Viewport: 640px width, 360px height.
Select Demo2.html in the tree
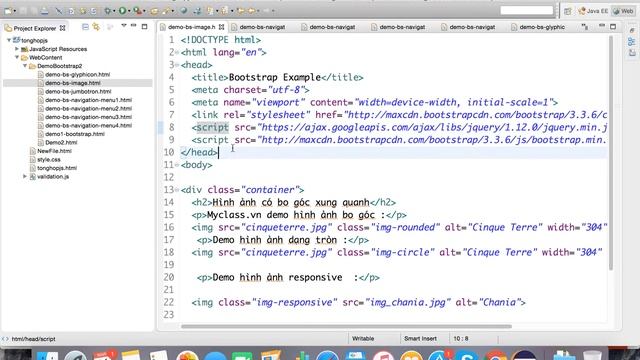click(x=61, y=142)
